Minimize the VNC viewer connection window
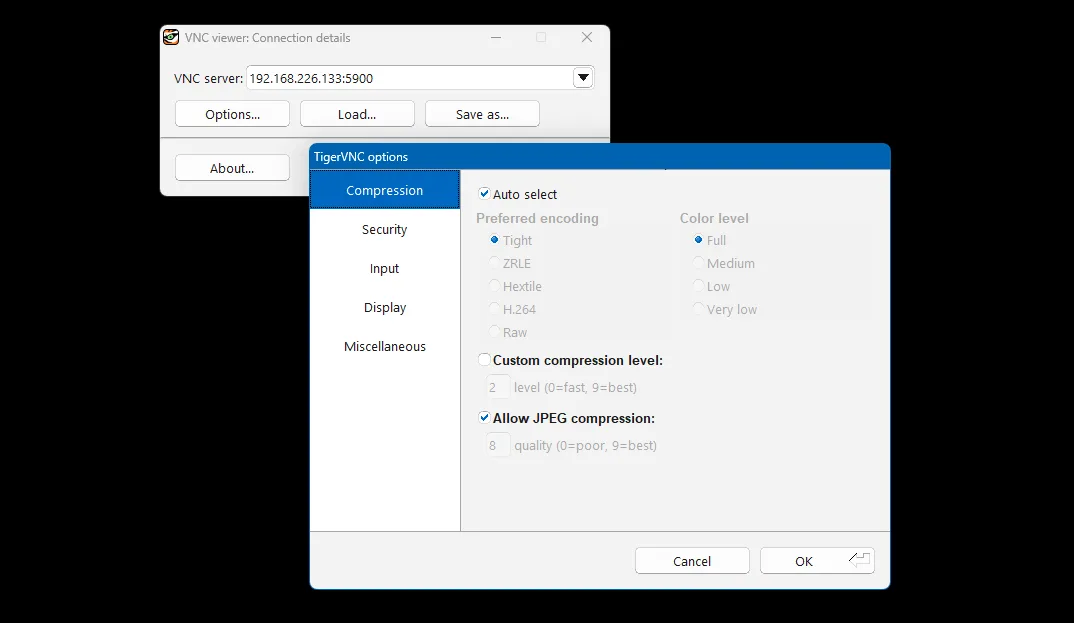The image size is (1074, 623). [x=496, y=38]
